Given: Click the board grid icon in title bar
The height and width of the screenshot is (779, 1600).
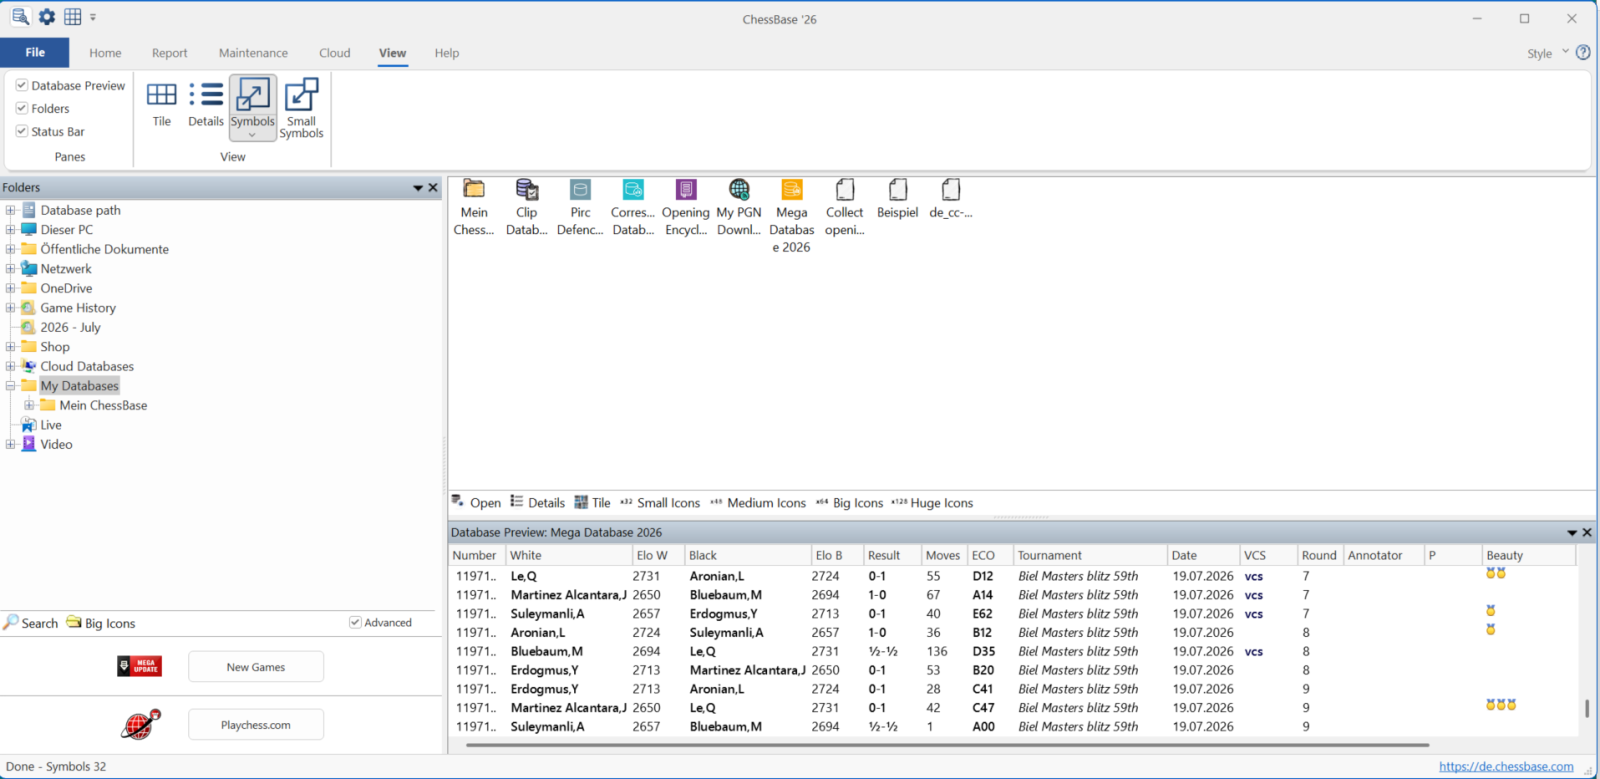Looking at the screenshot, I should 73,17.
